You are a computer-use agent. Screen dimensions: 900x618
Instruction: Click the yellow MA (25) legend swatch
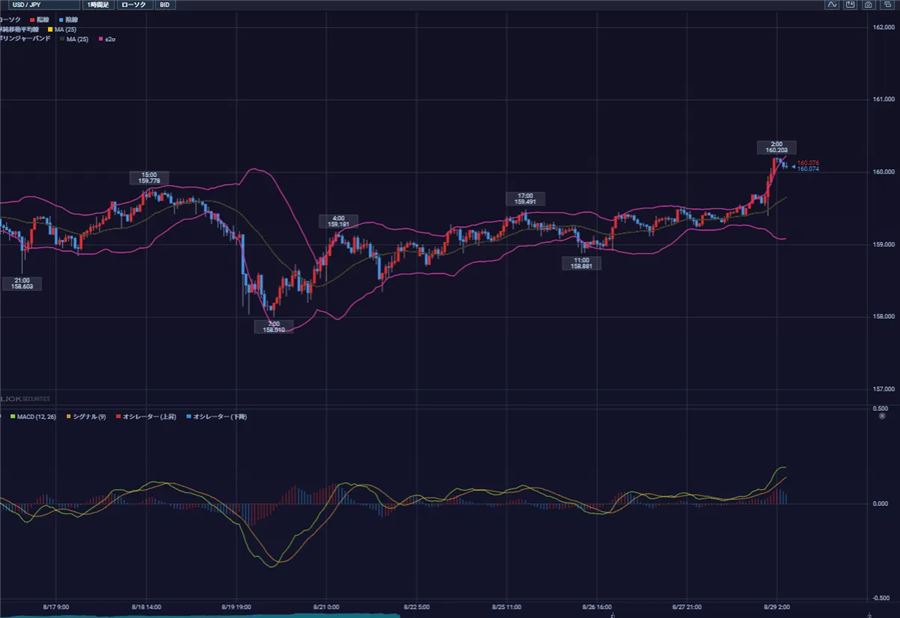coord(51,29)
